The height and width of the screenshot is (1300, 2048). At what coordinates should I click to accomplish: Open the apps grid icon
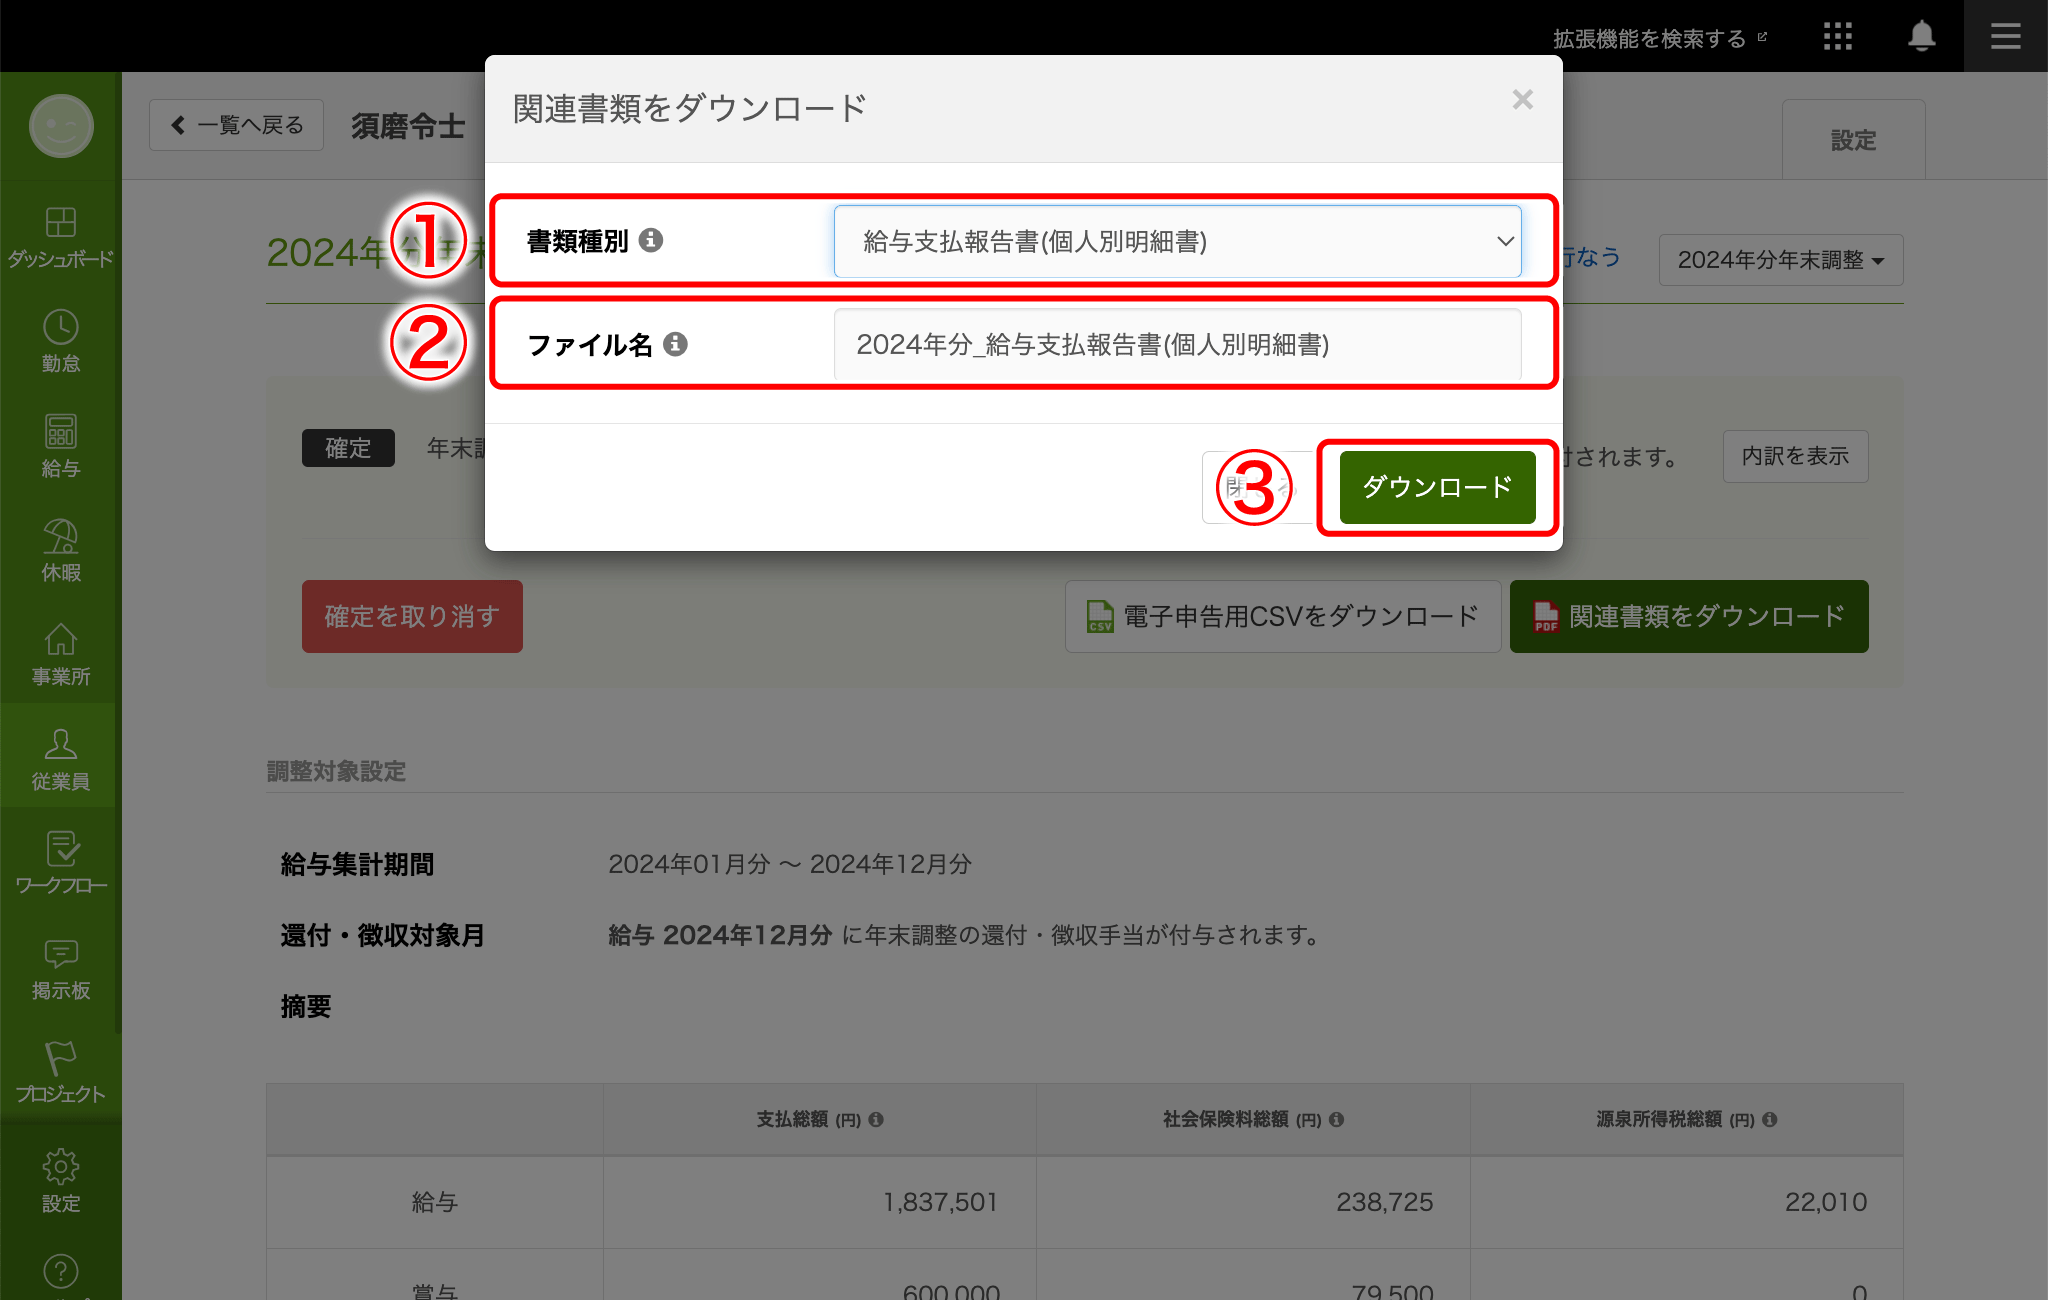(1837, 37)
